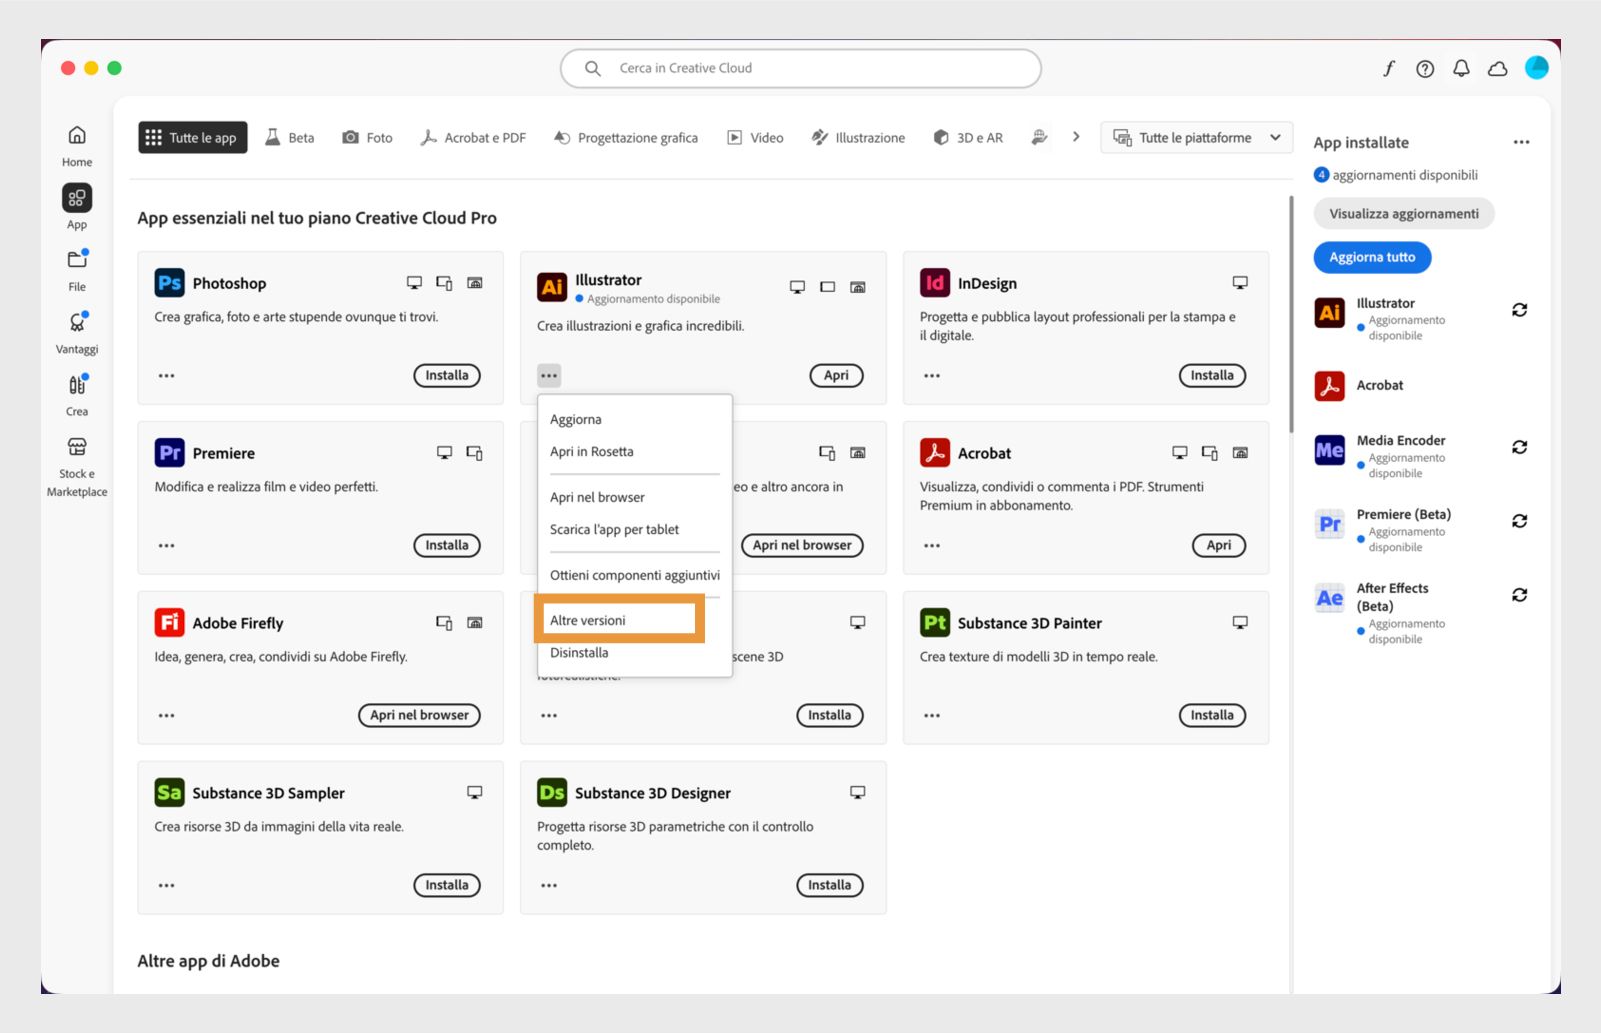Select Ottieni componenti aggiuntivi
Viewport: 1601px width, 1034px height.
tap(635, 575)
